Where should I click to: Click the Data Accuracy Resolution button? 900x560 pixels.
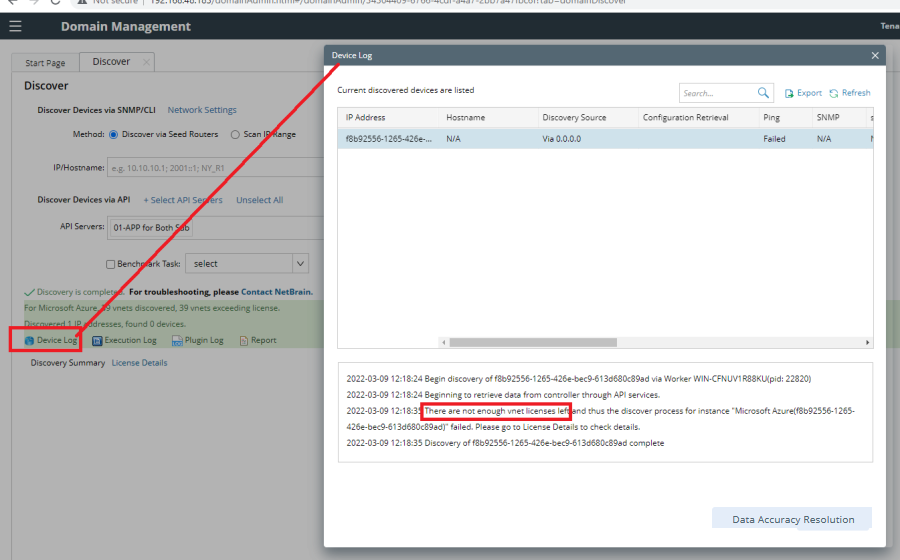coord(792,519)
